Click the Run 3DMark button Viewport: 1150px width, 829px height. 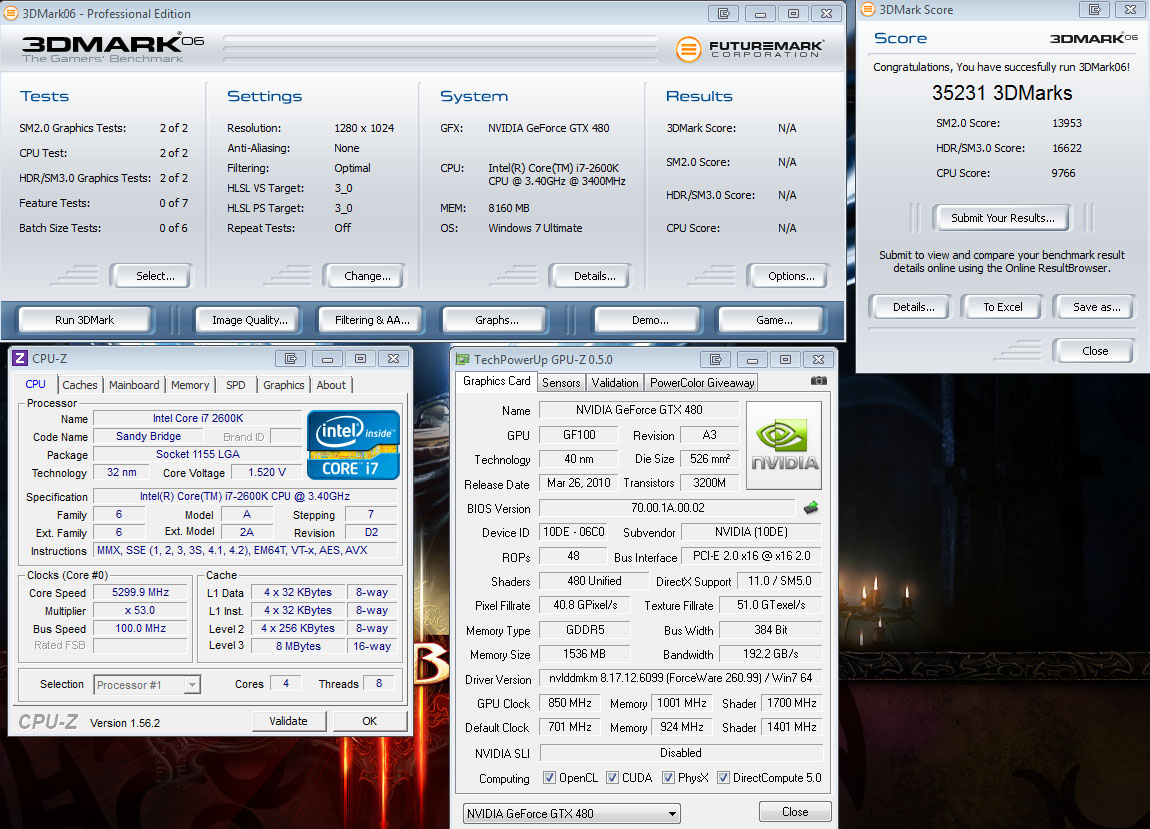click(x=84, y=320)
